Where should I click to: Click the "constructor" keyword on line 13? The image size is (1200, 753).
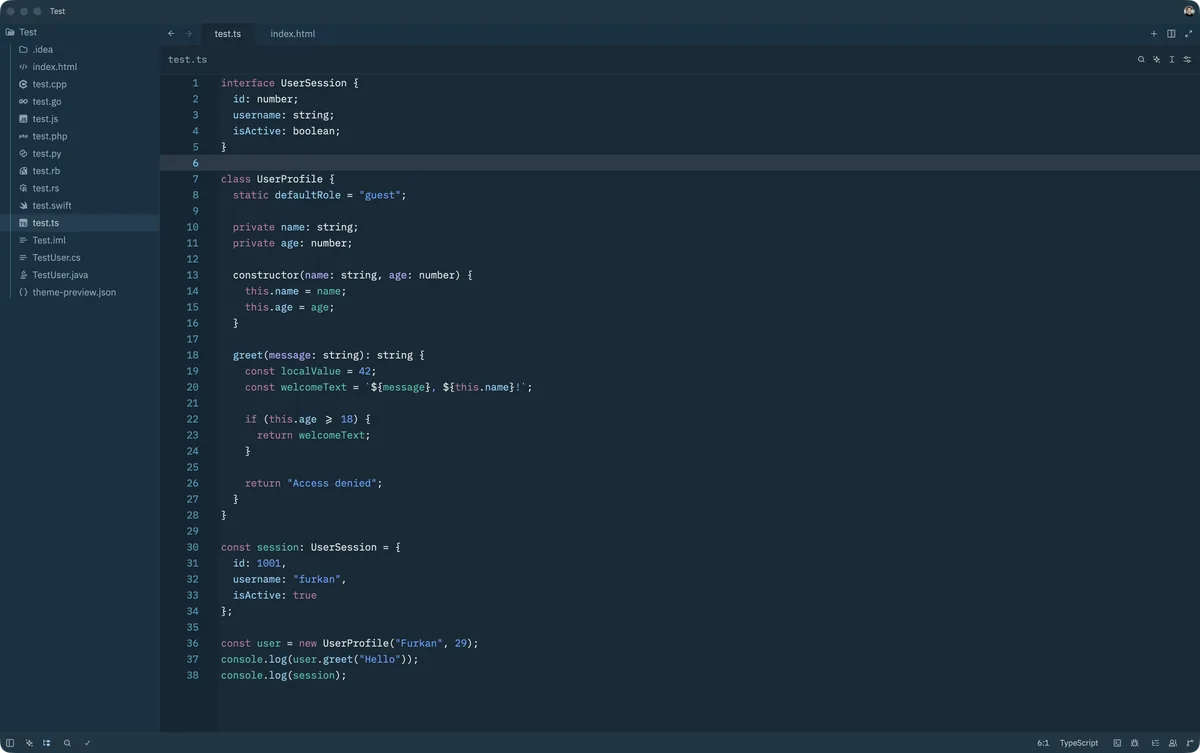coord(266,275)
